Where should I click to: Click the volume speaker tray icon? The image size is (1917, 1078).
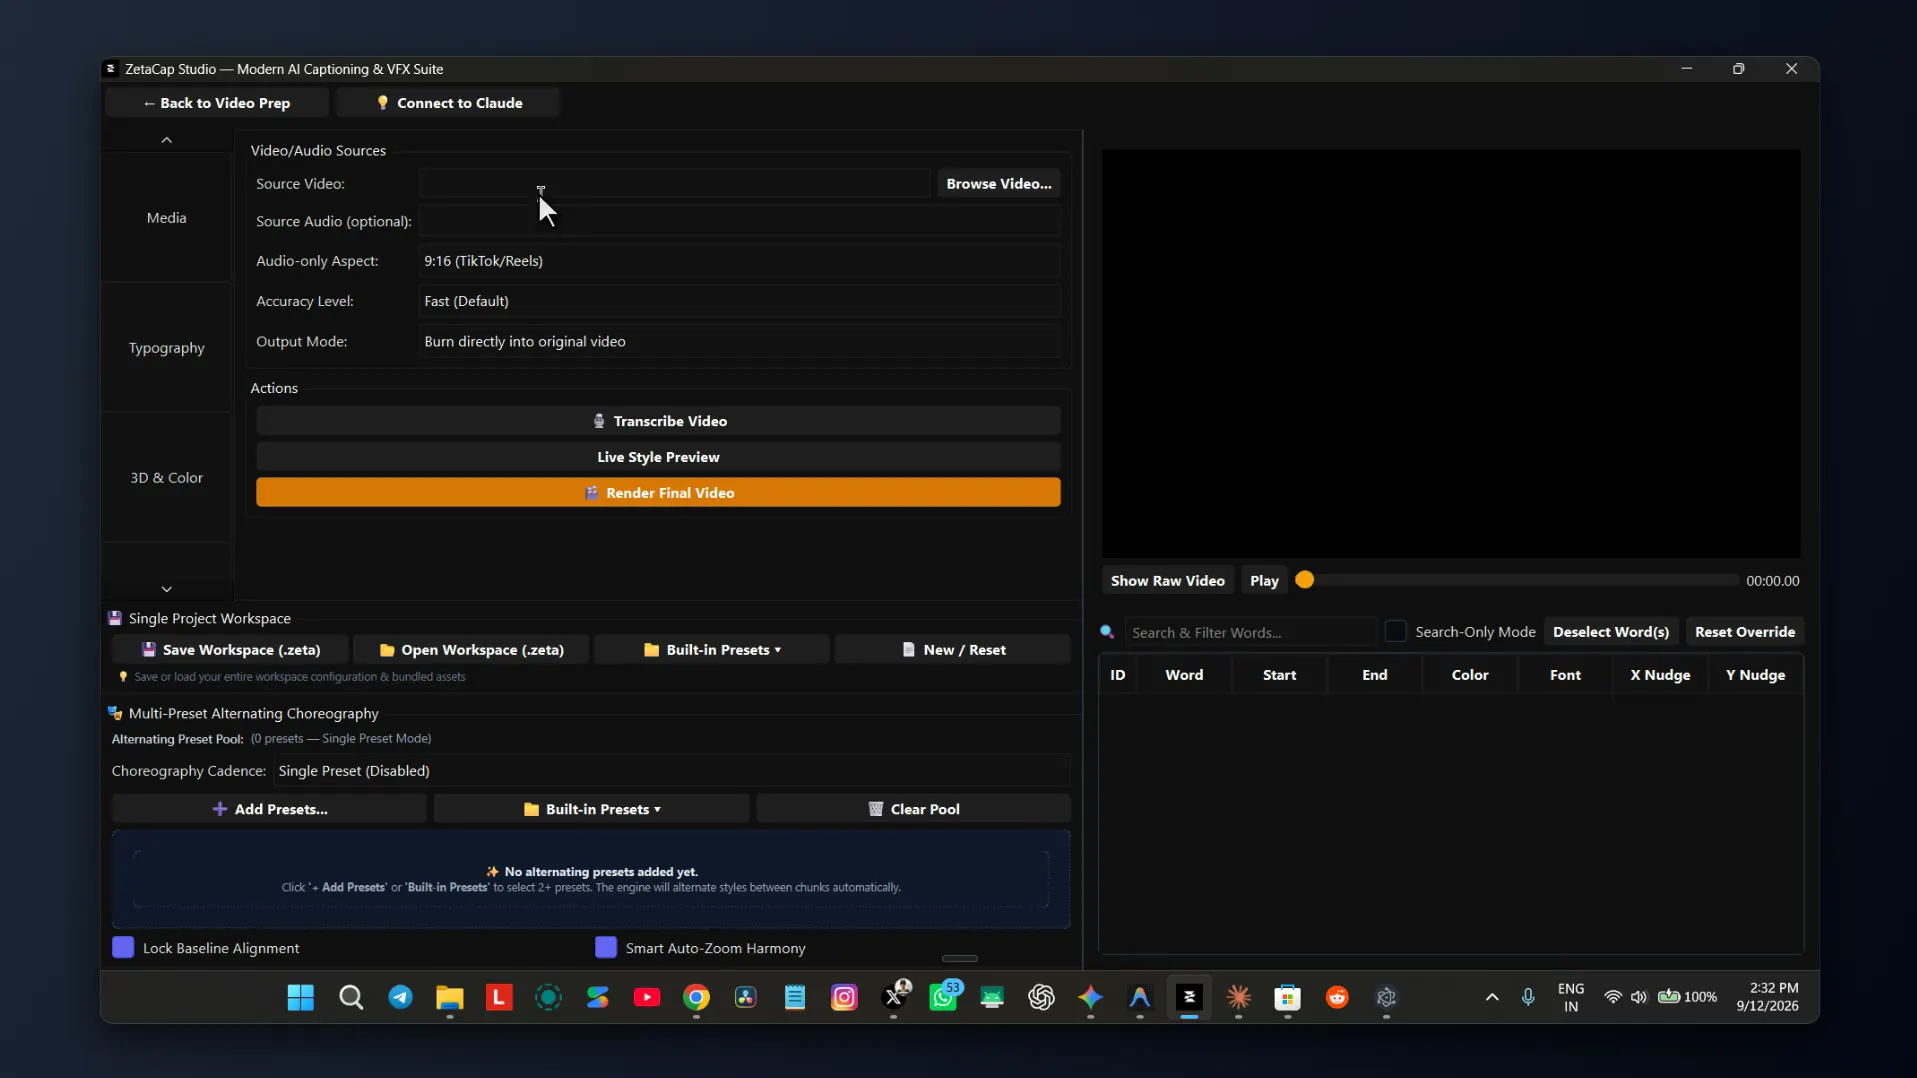pos(1638,997)
